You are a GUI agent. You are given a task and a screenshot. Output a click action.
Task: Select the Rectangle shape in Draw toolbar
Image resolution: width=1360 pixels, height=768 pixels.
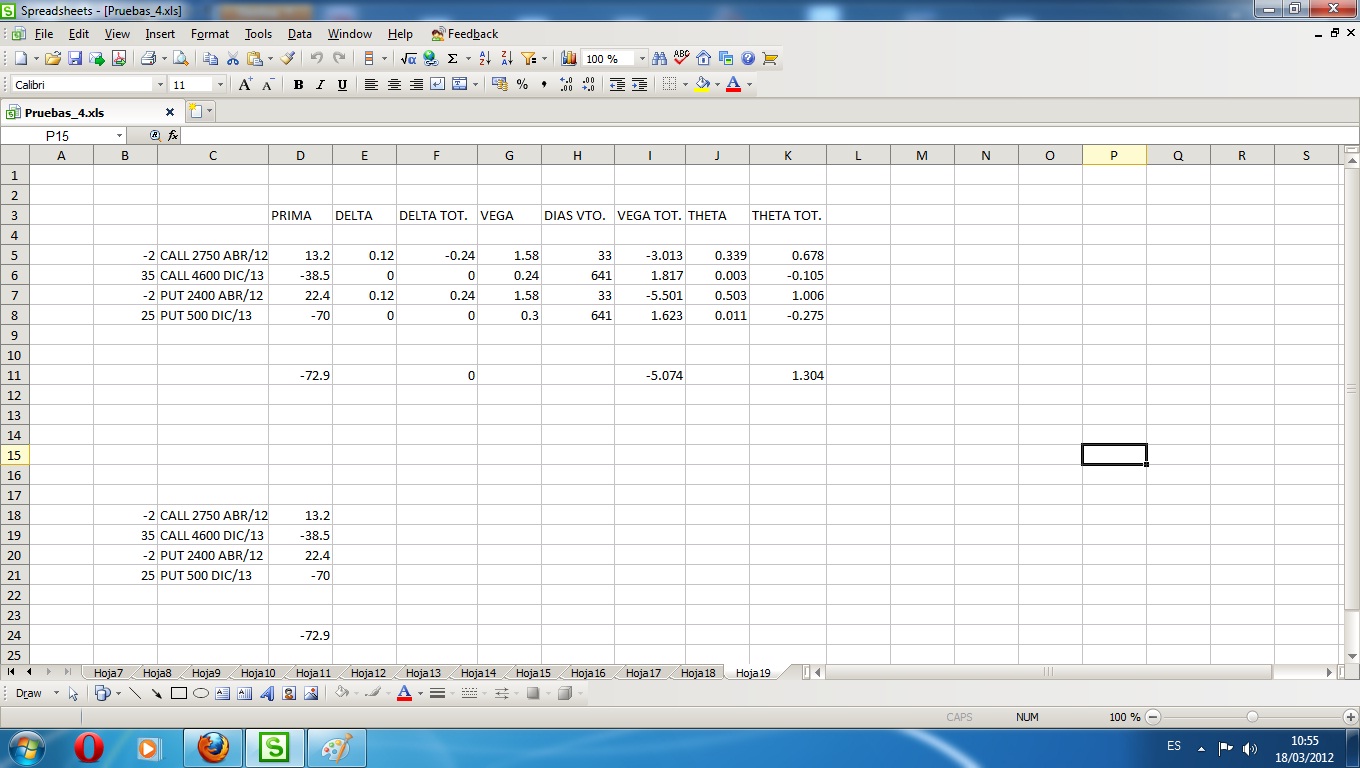[179, 693]
